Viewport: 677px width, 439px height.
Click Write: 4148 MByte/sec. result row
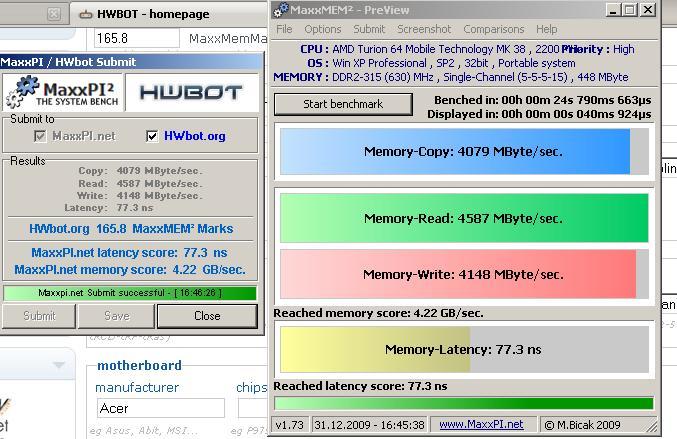[139, 196]
